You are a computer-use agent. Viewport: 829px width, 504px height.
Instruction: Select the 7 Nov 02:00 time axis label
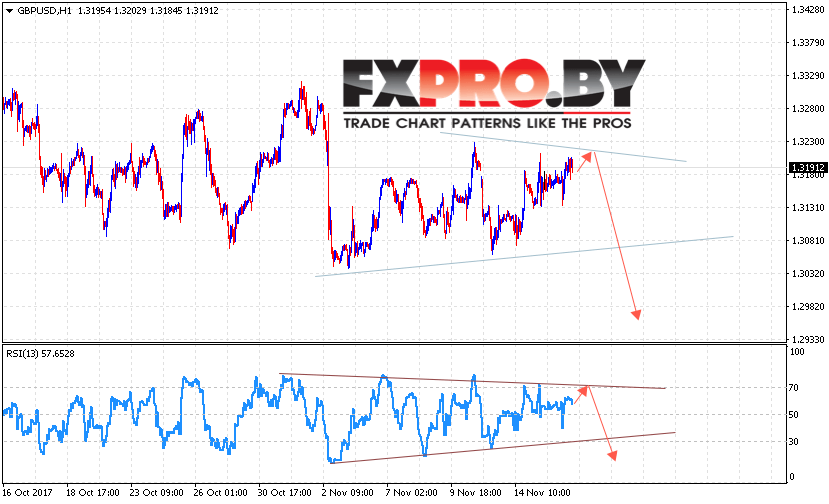(411, 492)
